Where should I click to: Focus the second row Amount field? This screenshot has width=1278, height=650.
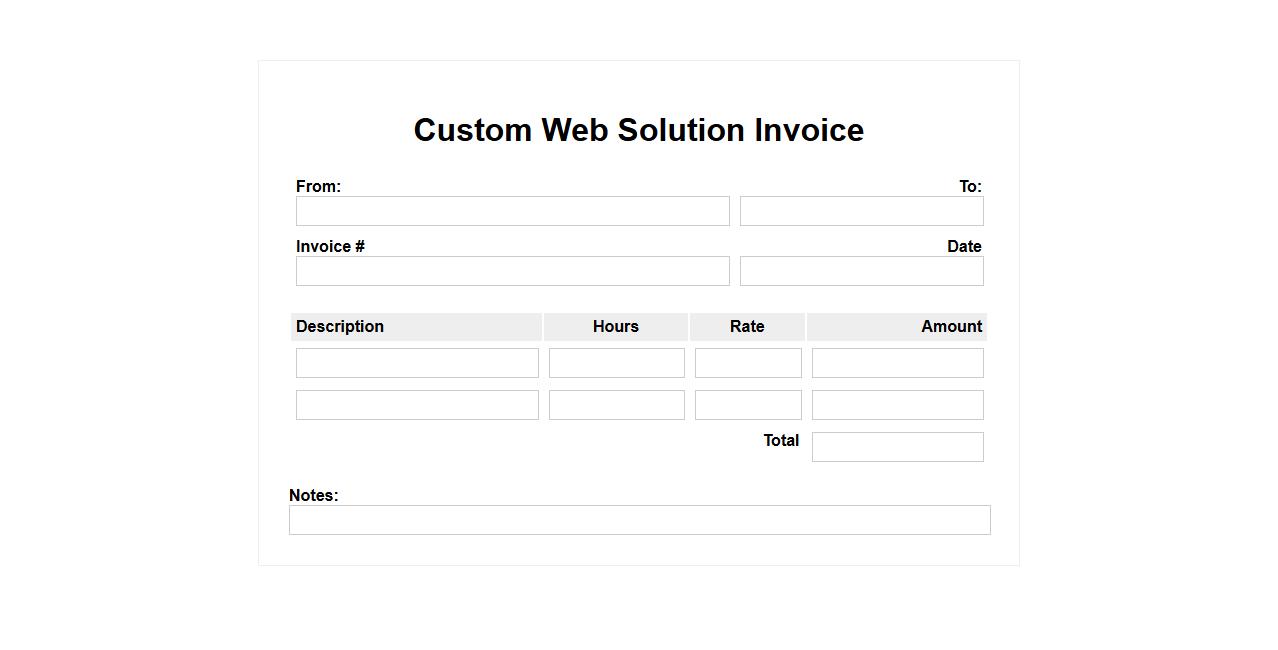tap(897, 405)
